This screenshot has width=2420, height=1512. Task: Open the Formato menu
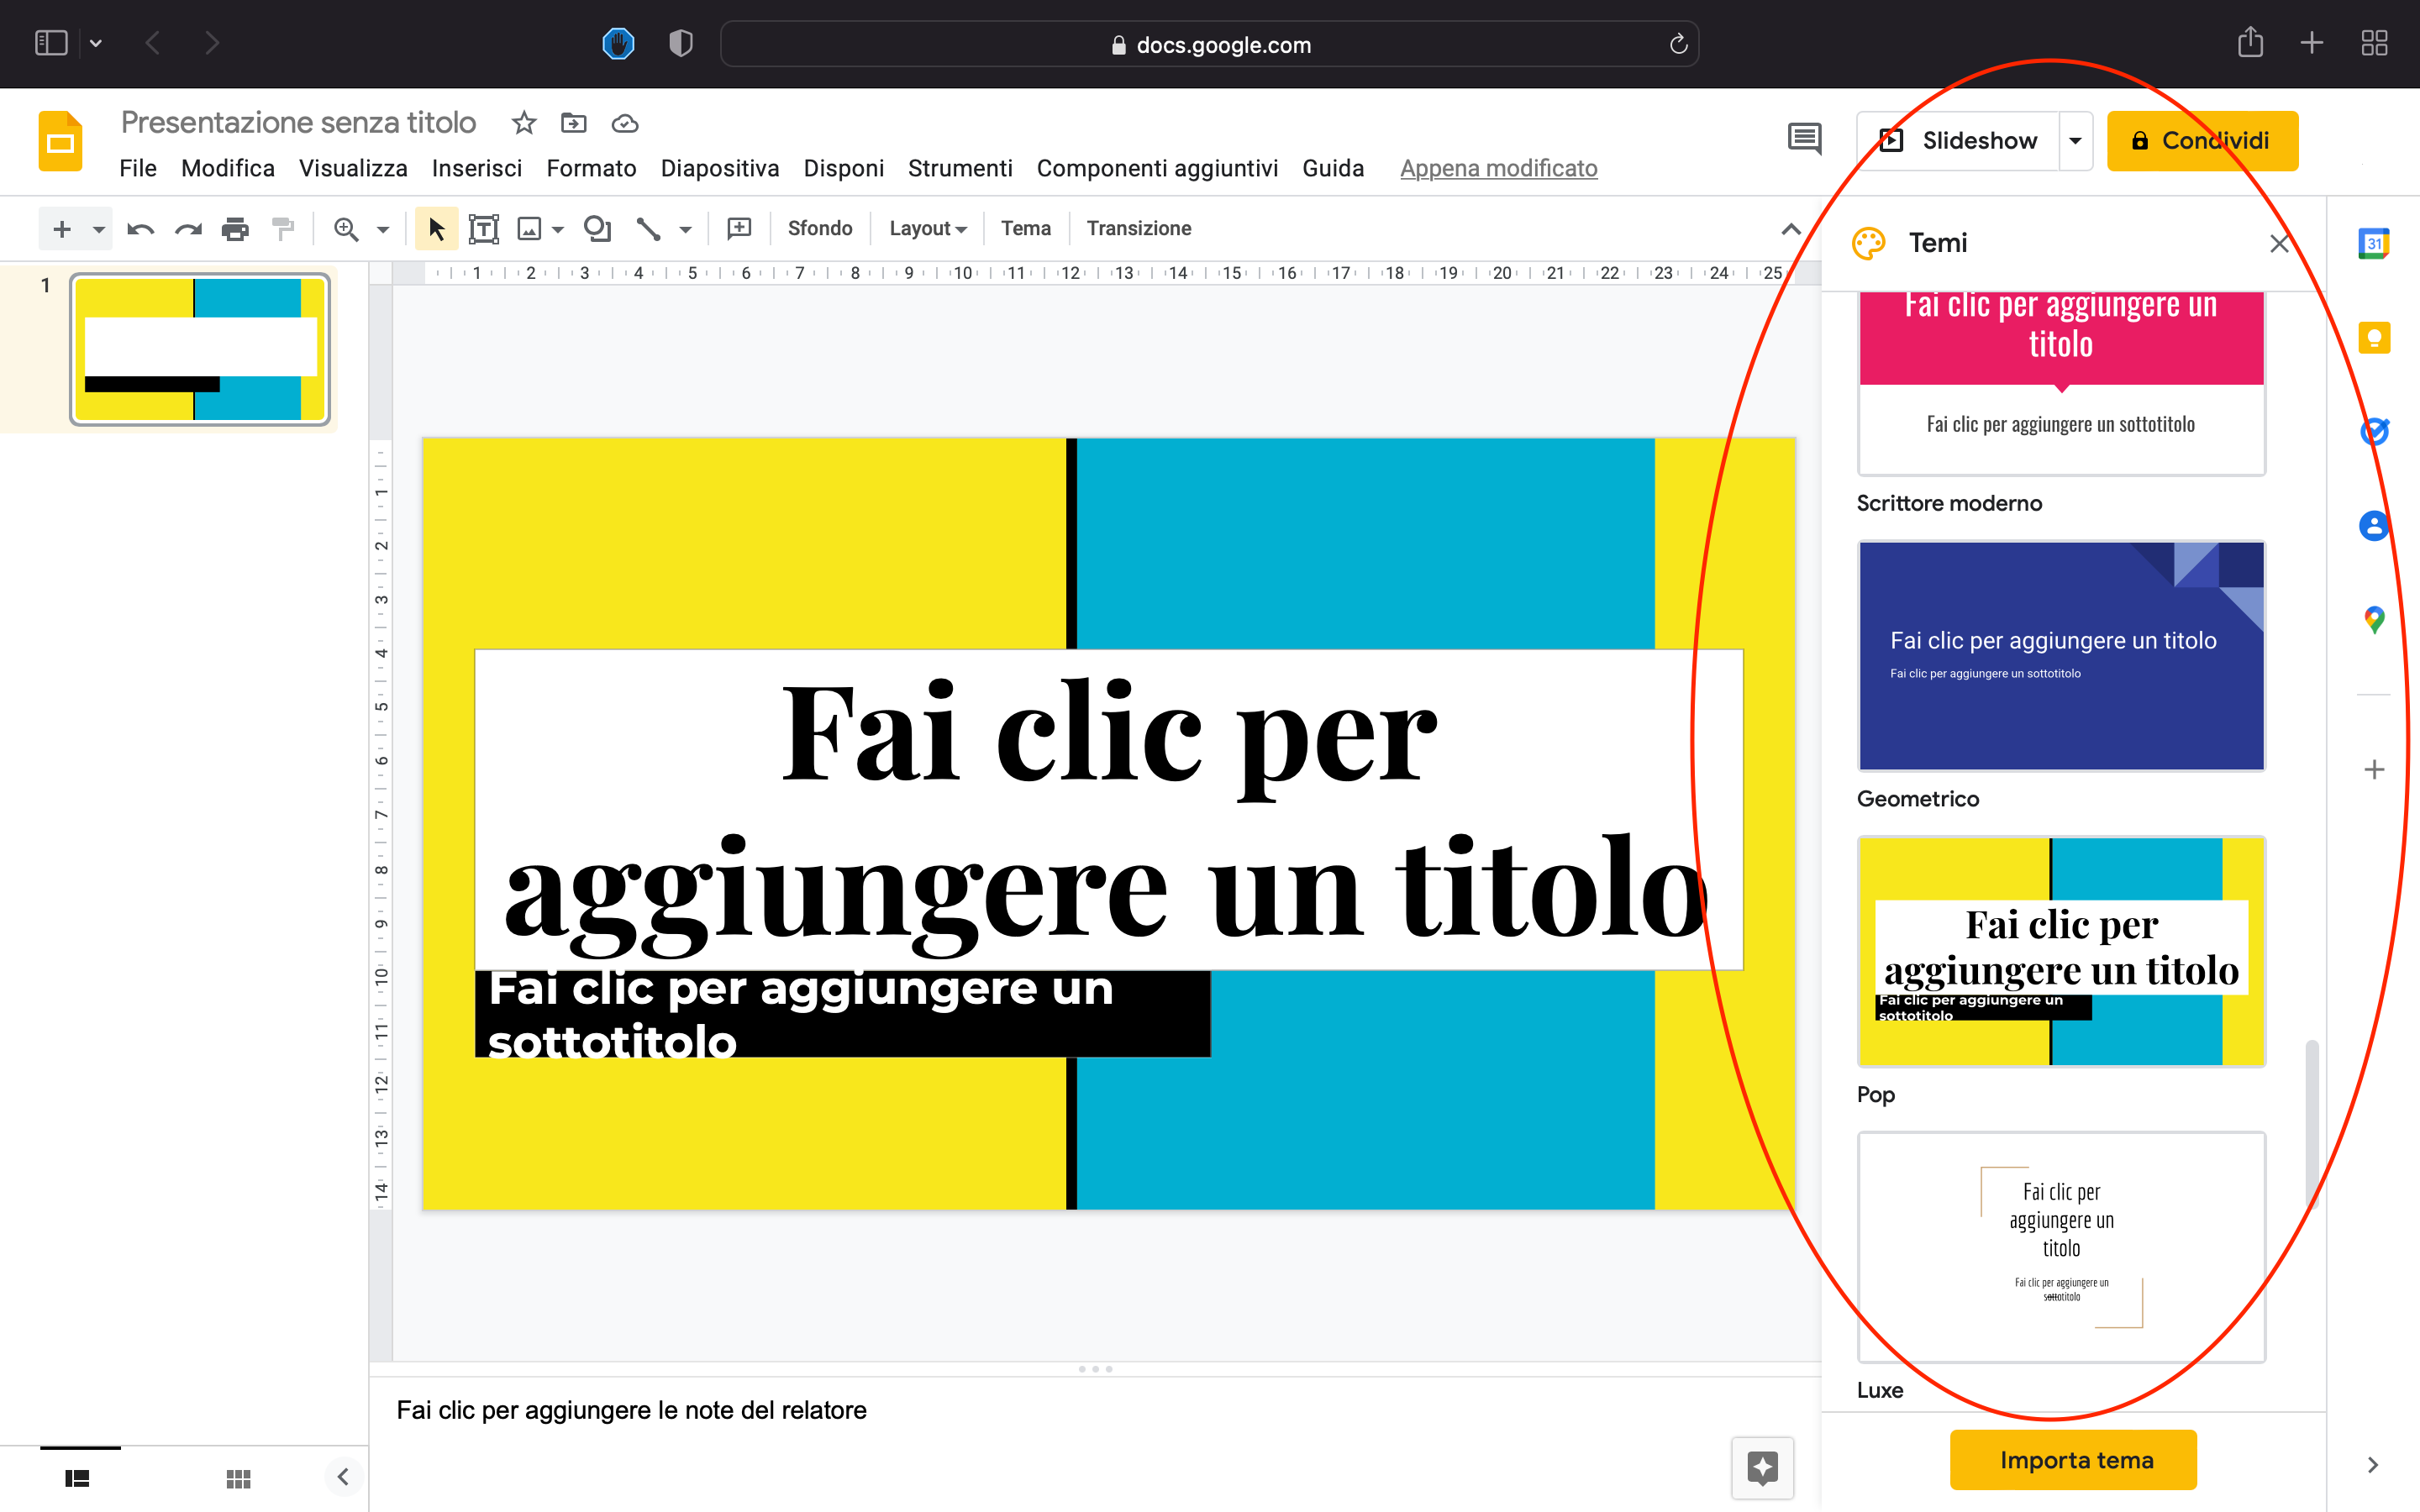pyautogui.click(x=591, y=168)
